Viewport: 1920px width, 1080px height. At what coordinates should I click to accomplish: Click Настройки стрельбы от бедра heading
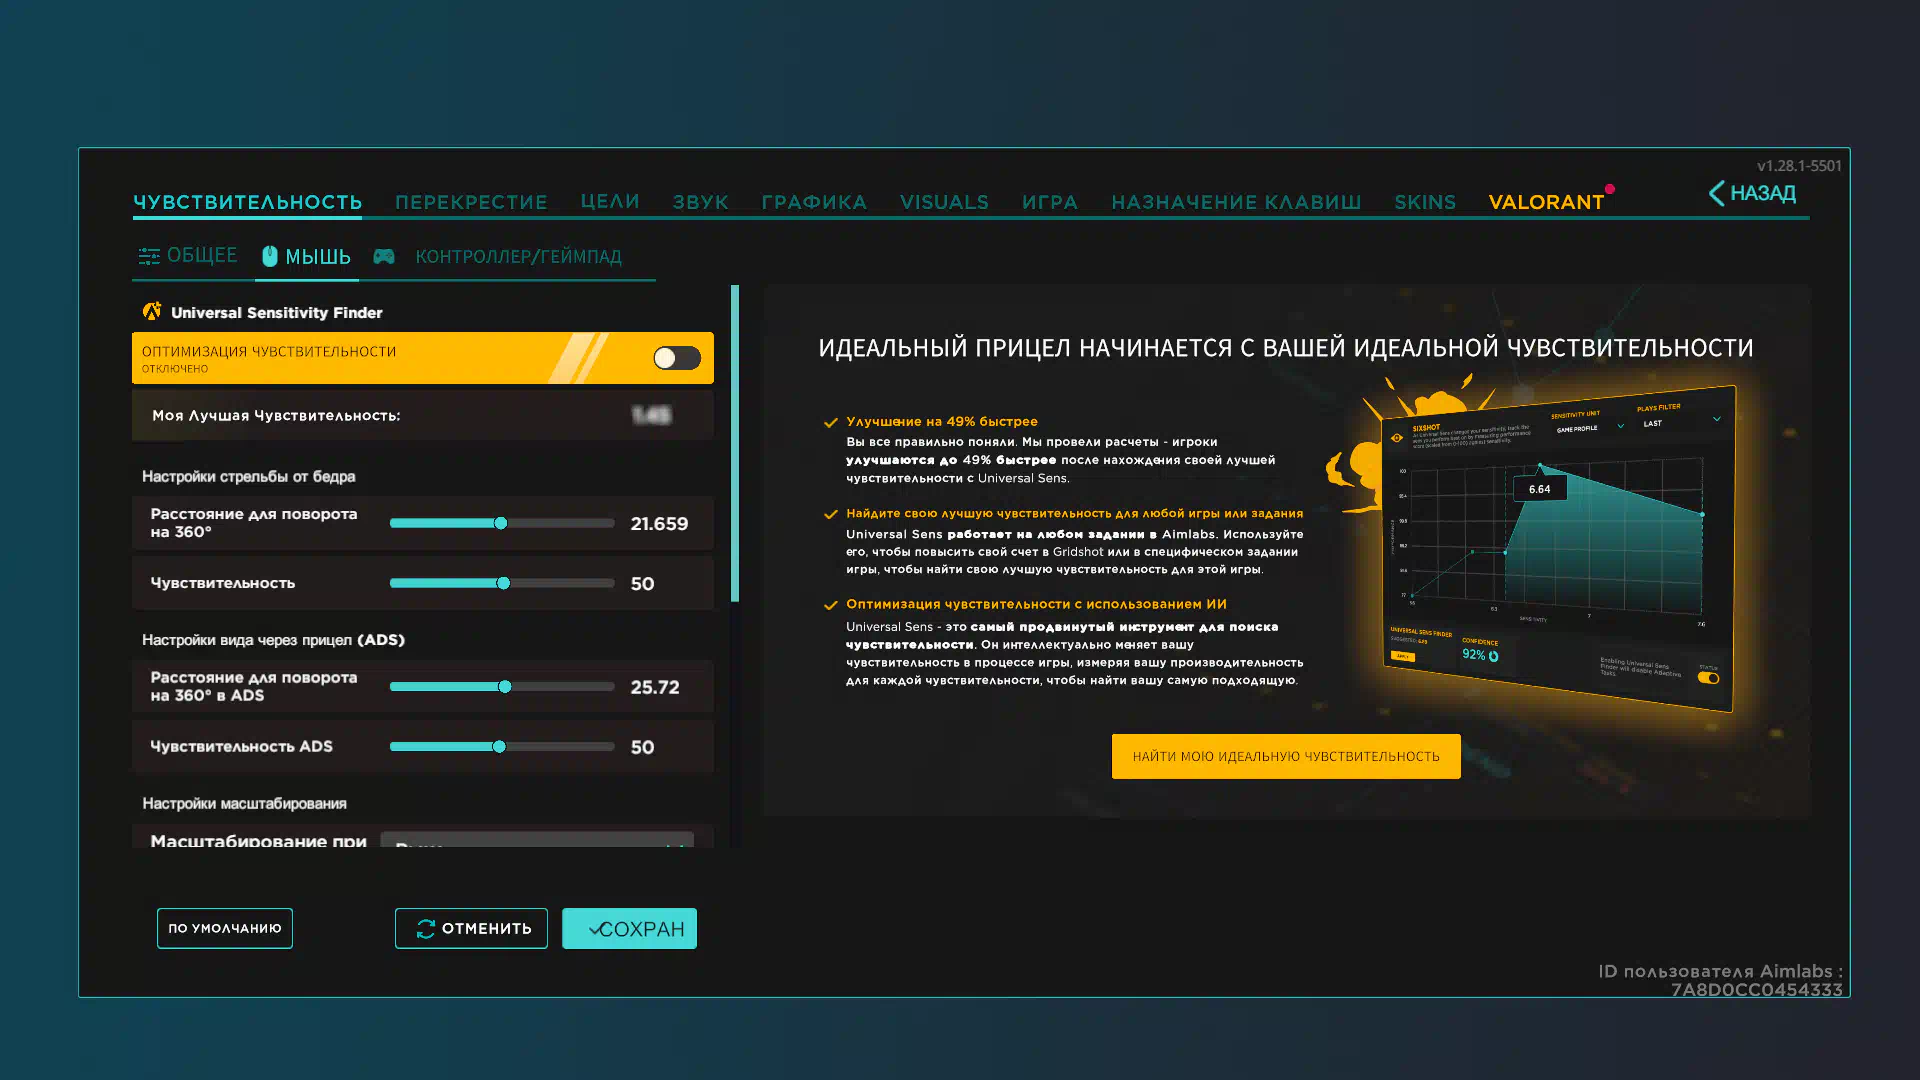point(248,477)
